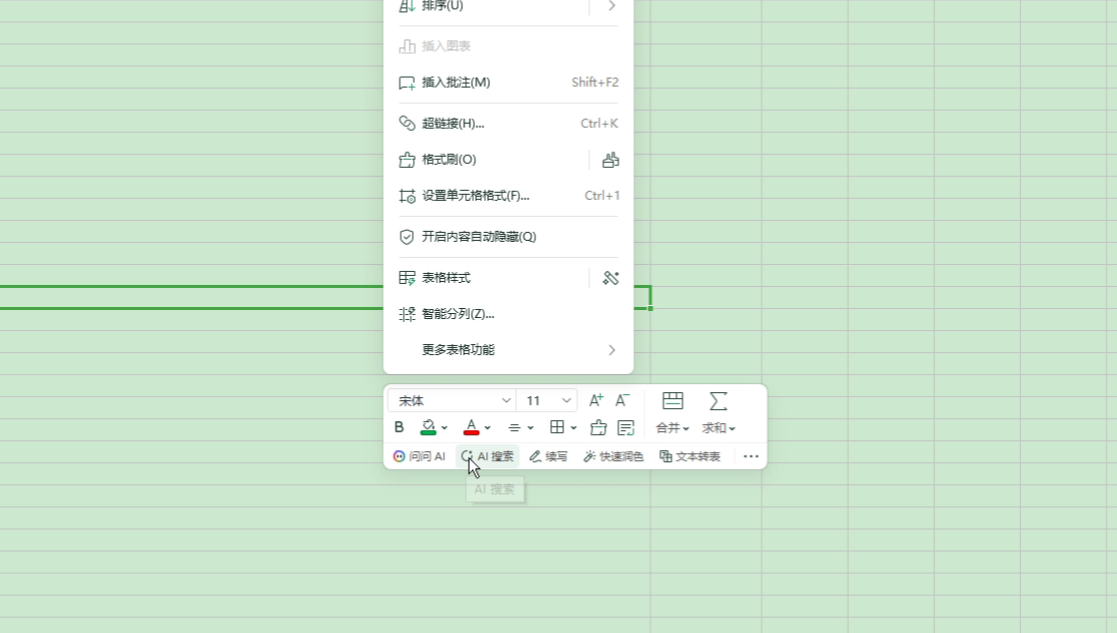Apply the red font color
This screenshot has width=1117, height=633.
(x=471, y=428)
